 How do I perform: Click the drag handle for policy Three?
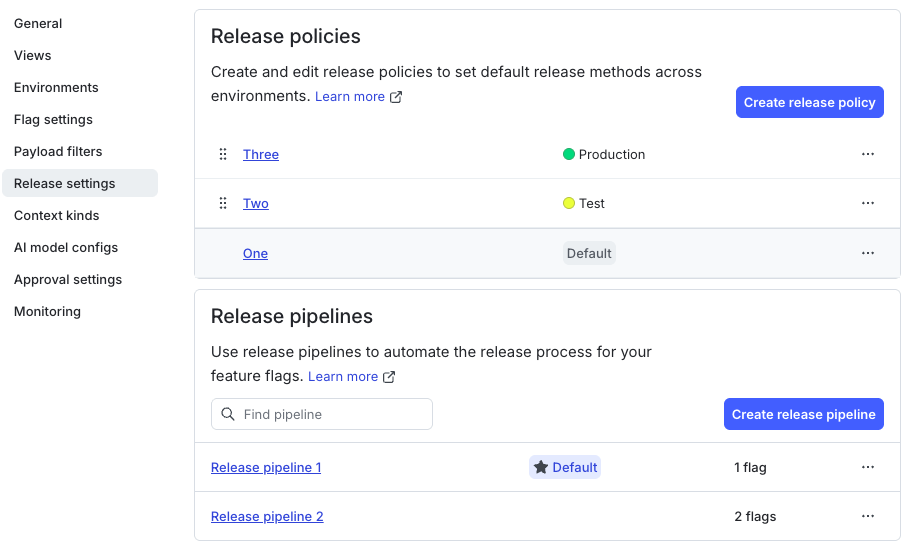pyautogui.click(x=223, y=154)
